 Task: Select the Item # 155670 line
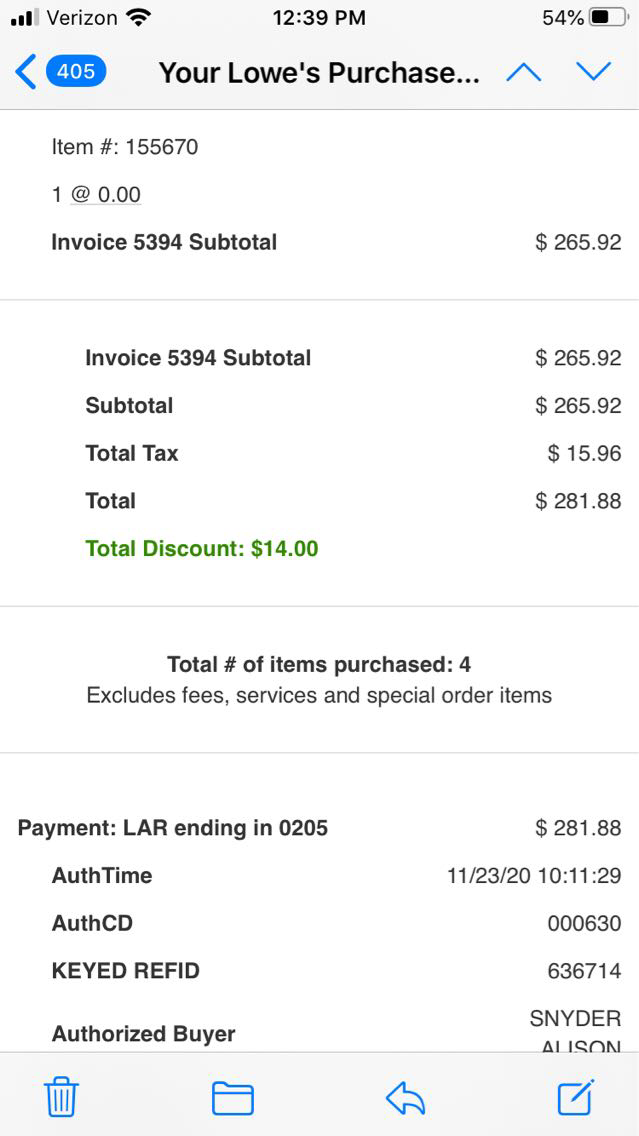[125, 147]
